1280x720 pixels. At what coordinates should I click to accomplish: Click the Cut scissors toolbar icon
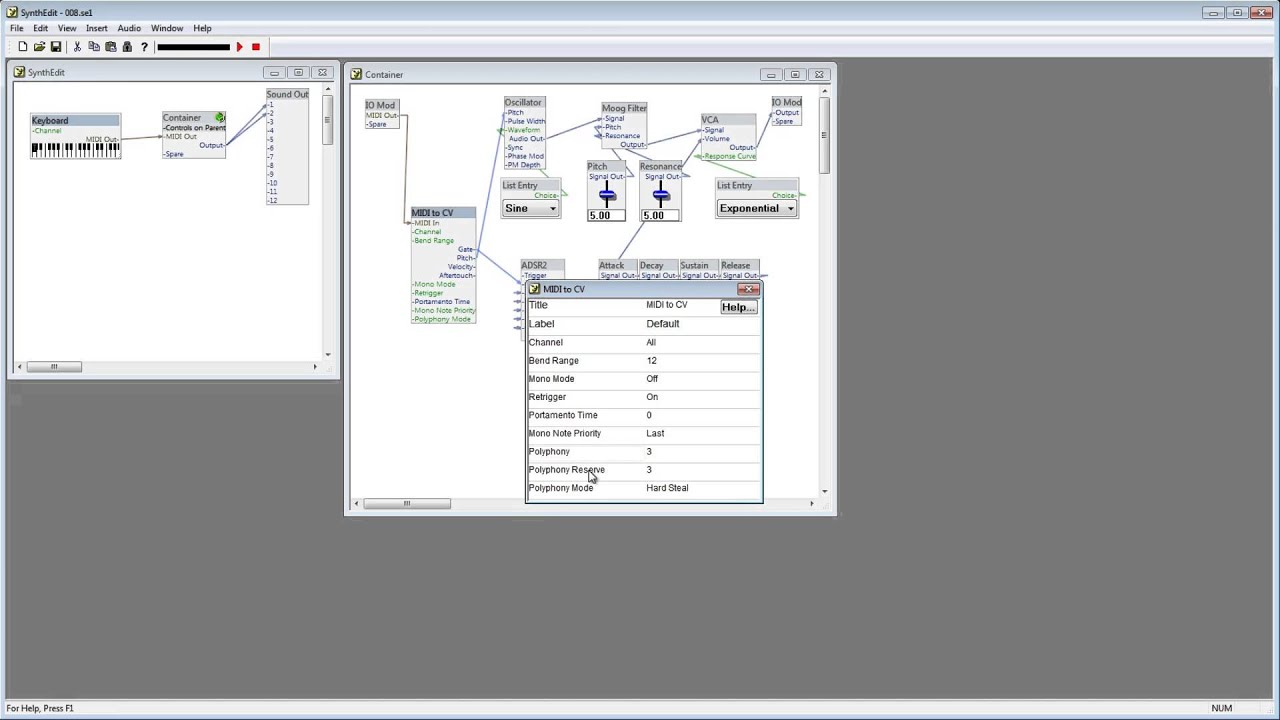tap(77, 47)
